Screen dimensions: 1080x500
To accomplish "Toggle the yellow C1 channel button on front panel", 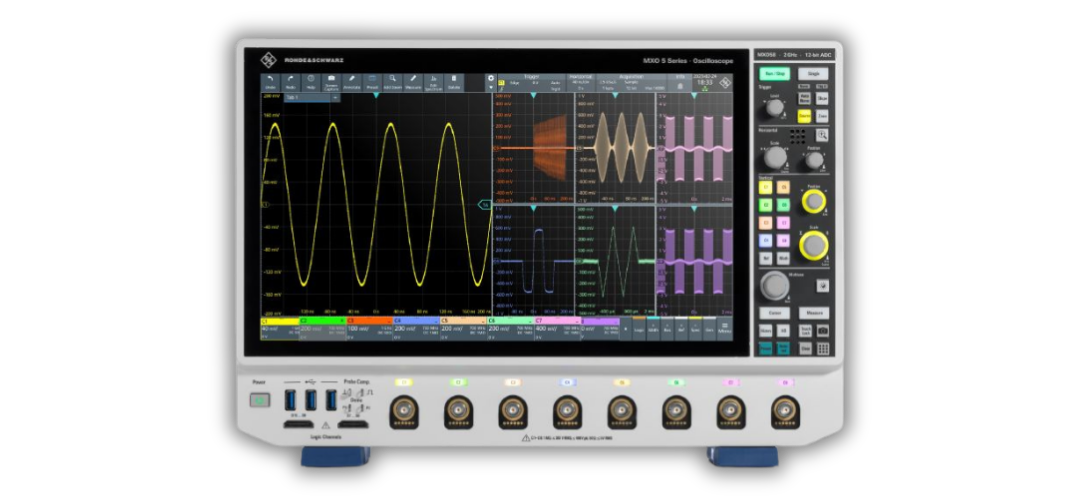I will tap(766, 187).
